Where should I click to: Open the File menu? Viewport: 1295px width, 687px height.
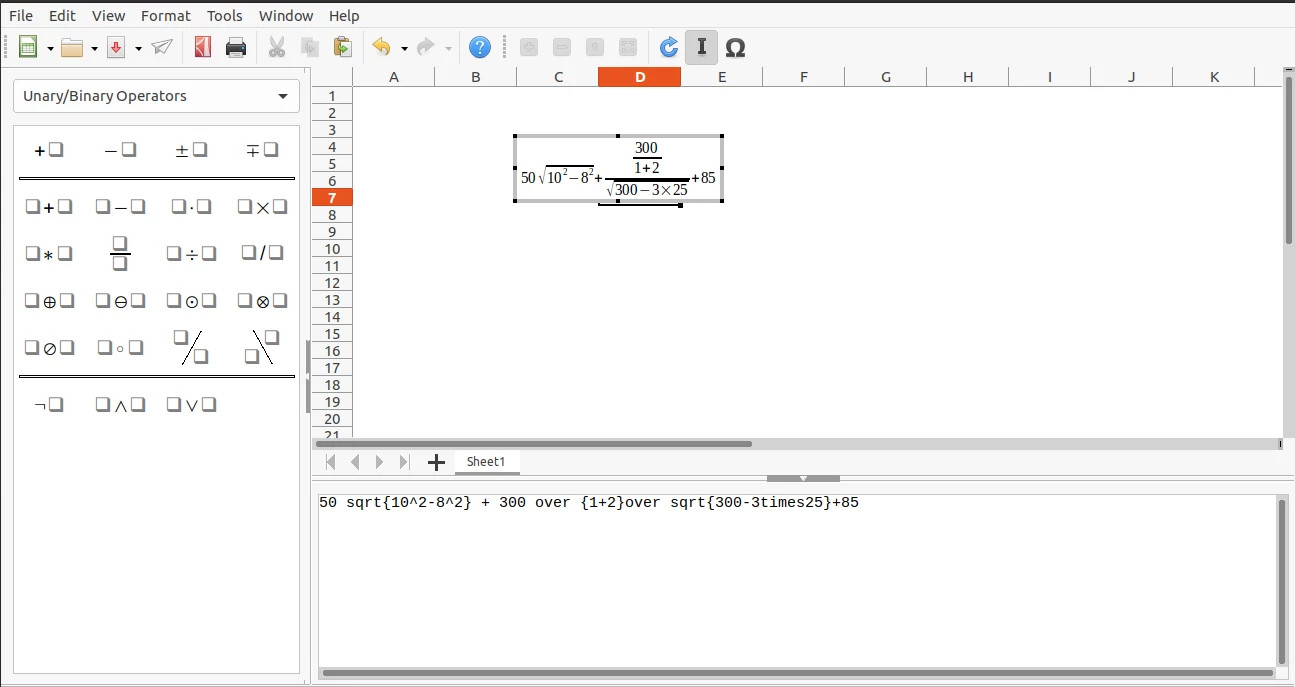pyautogui.click(x=21, y=16)
